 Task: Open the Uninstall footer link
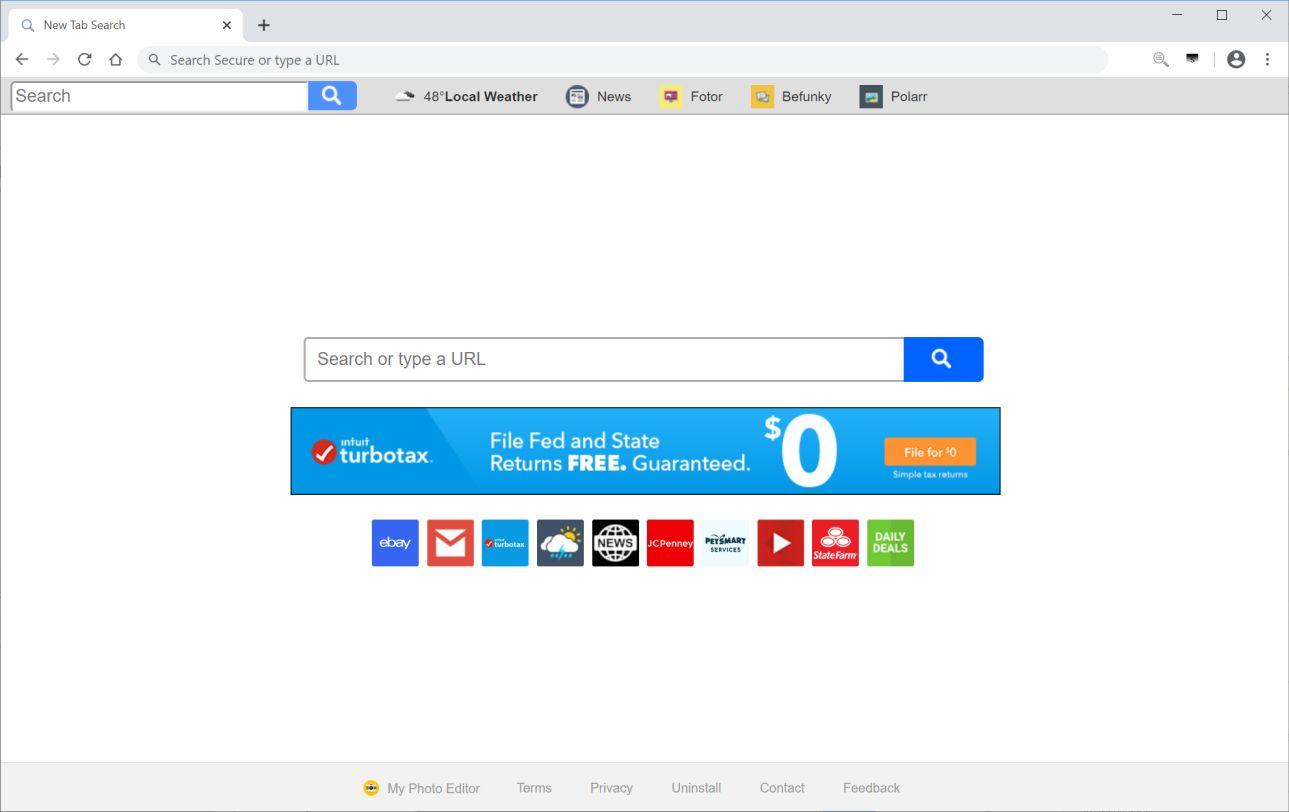pyautogui.click(x=696, y=788)
